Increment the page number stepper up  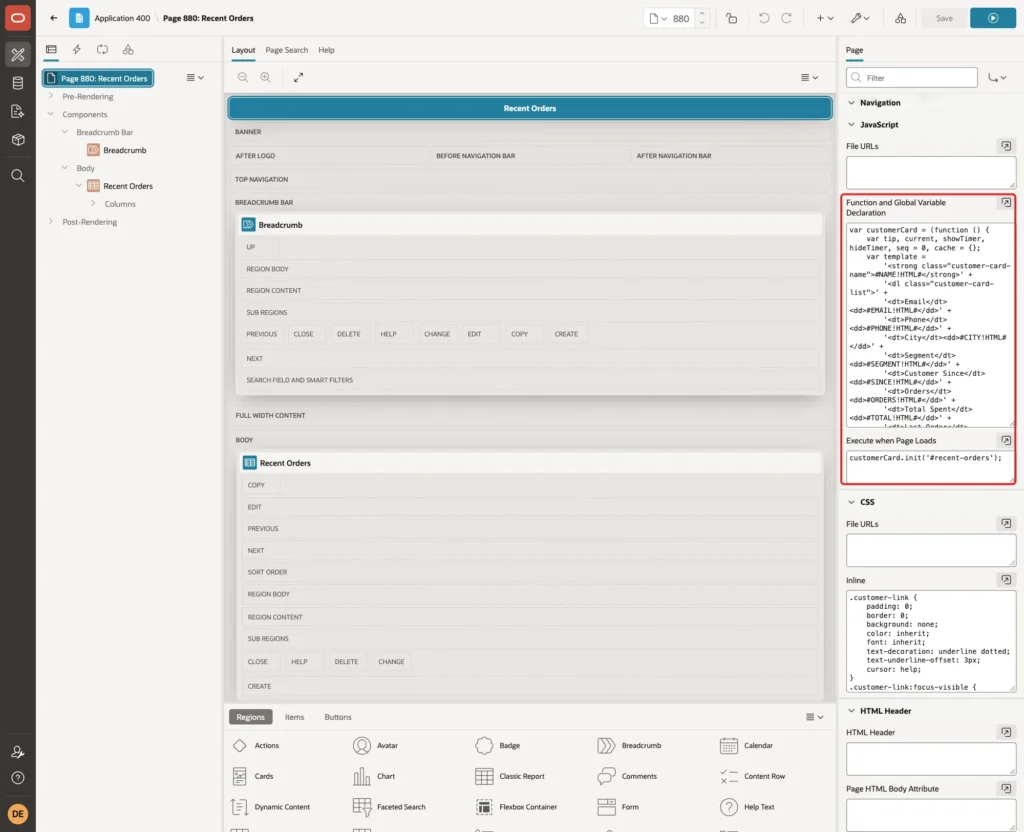[x=702, y=14]
